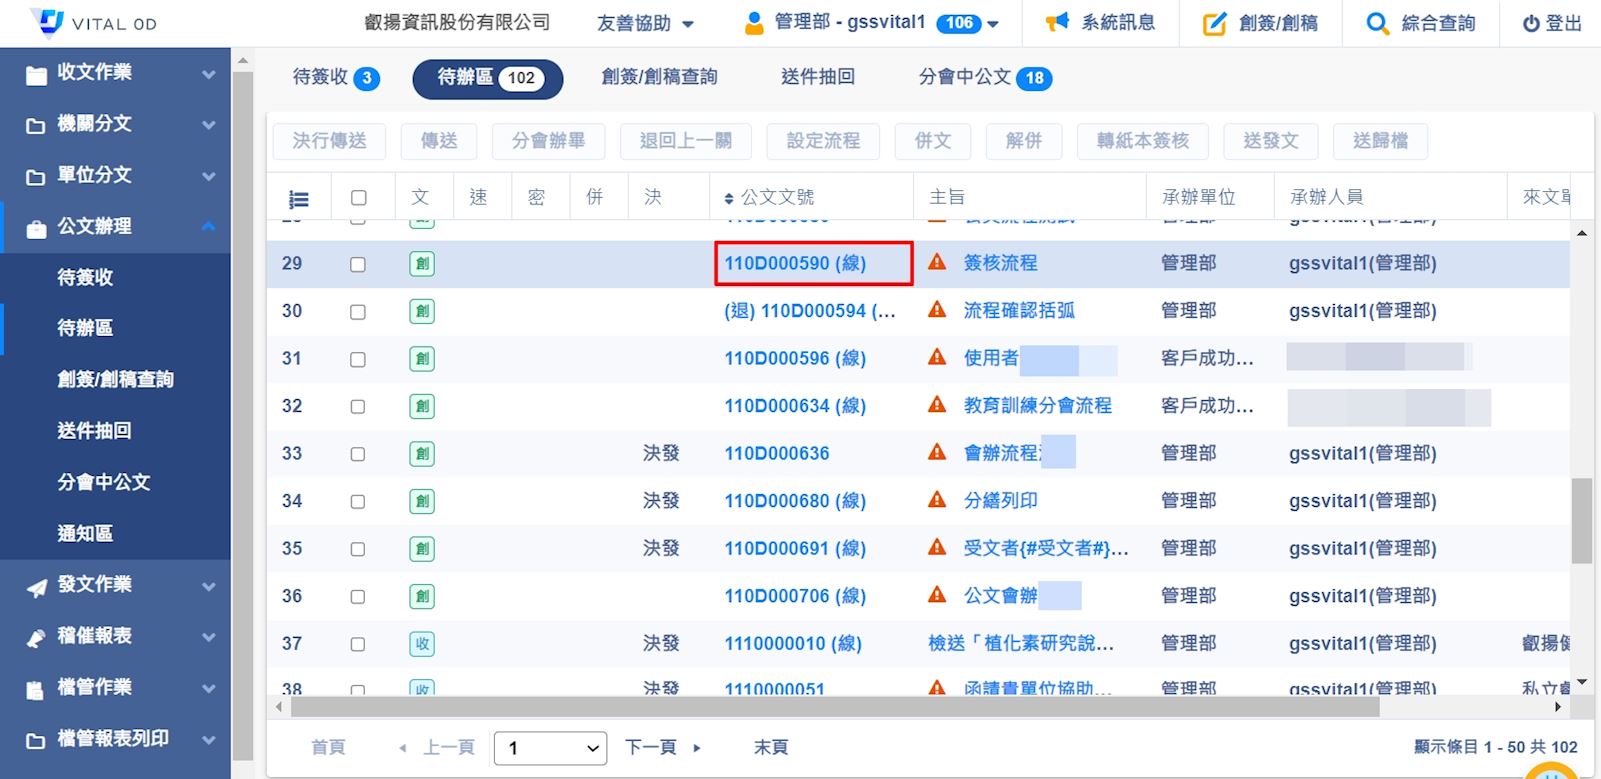Image resolution: width=1601 pixels, height=779 pixels.
Task: Click the warning triangle beside 簽核流程
Action: coord(937,262)
